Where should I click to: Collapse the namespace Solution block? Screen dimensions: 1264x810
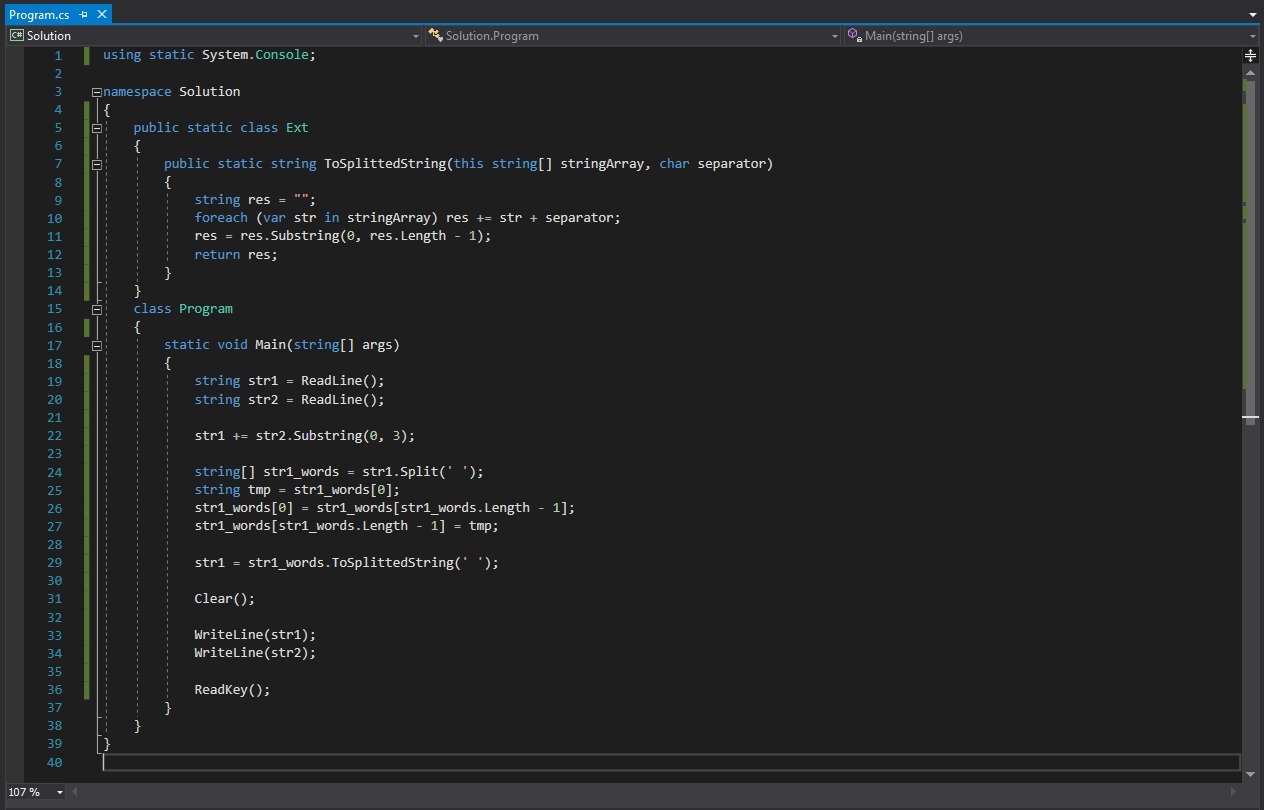97,92
